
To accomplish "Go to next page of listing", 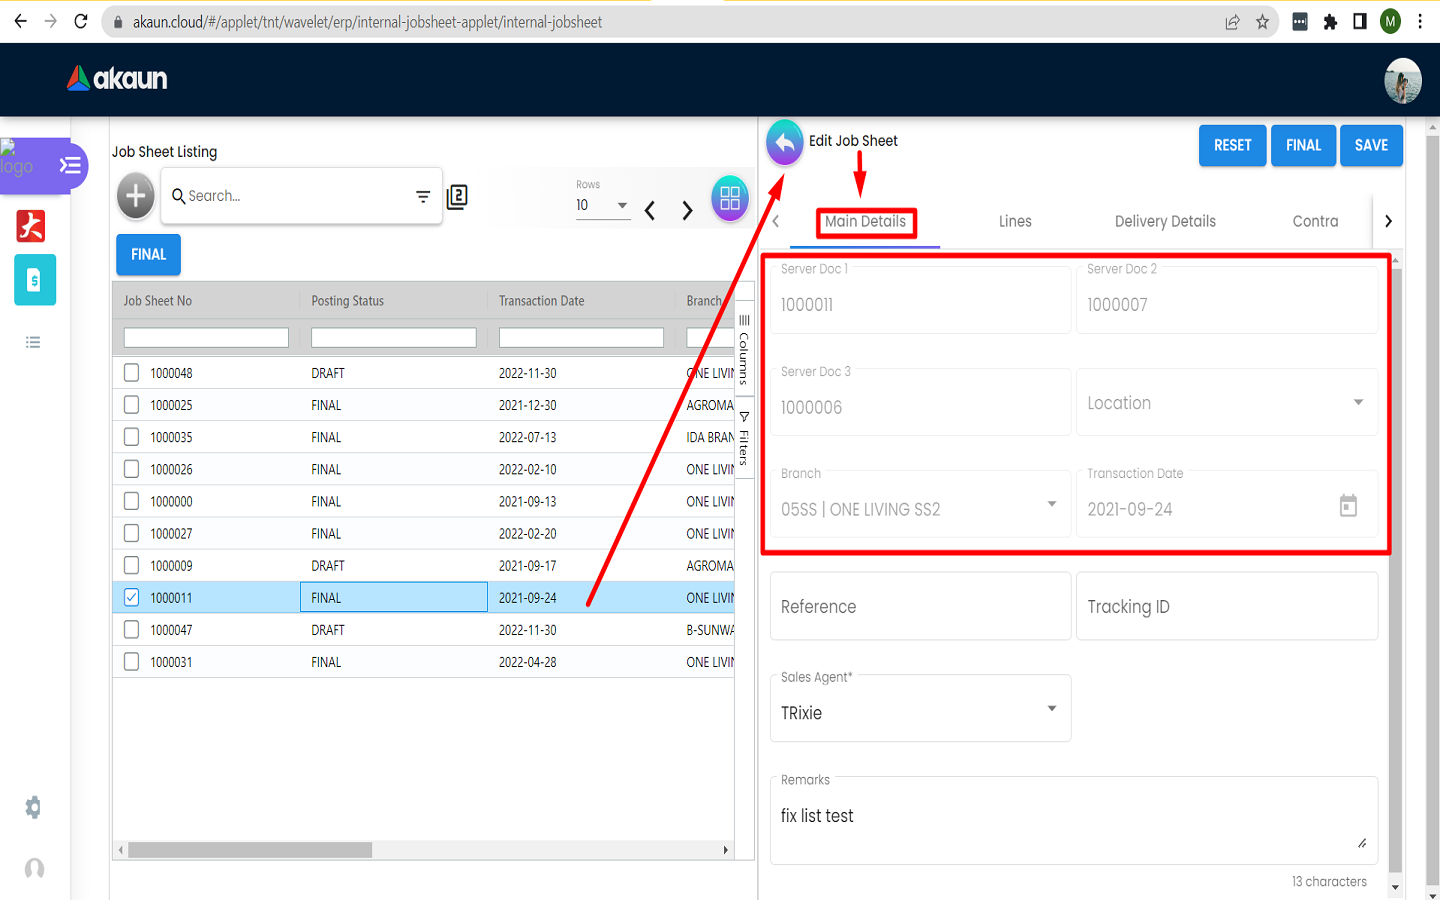I will [687, 210].
